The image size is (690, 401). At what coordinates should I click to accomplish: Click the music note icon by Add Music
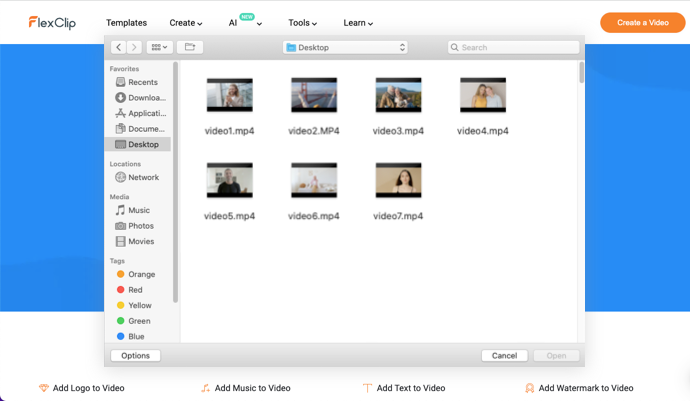(206, 388)
